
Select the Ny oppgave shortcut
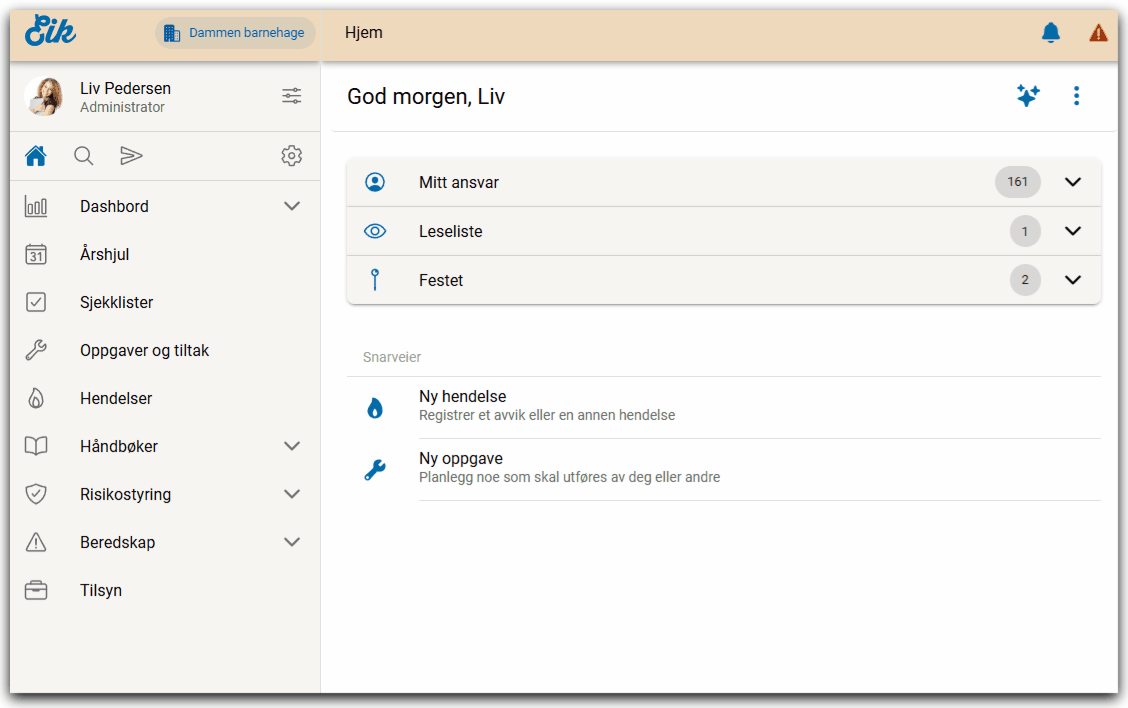pyautogui.click(x=460, y=467)
